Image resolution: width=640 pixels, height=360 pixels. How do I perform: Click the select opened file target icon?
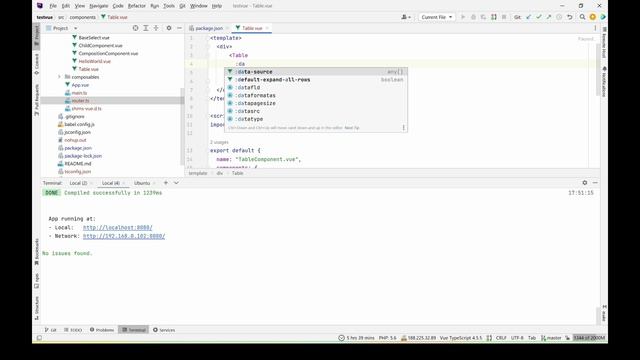coord(136,28)
